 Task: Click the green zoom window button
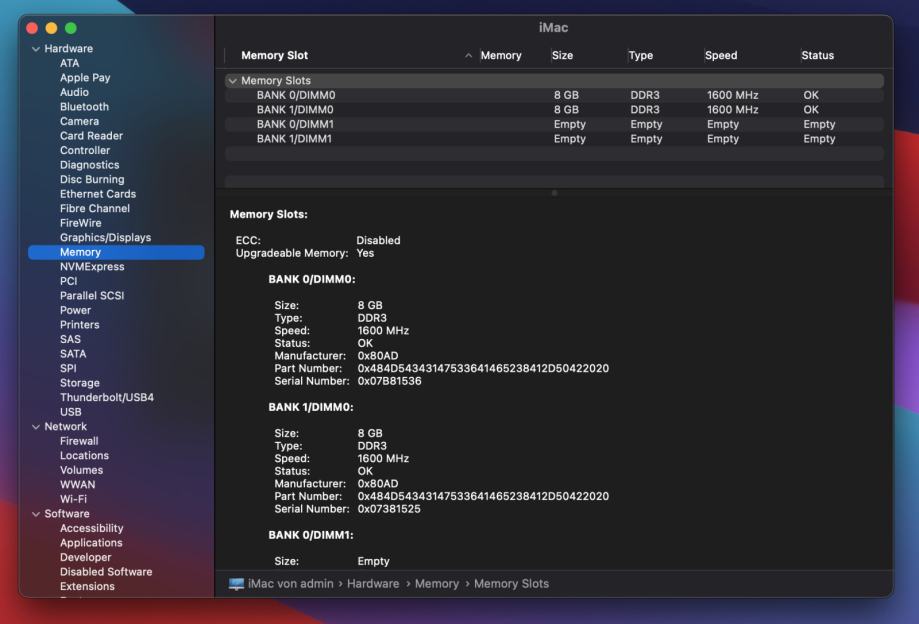[71, 27]
